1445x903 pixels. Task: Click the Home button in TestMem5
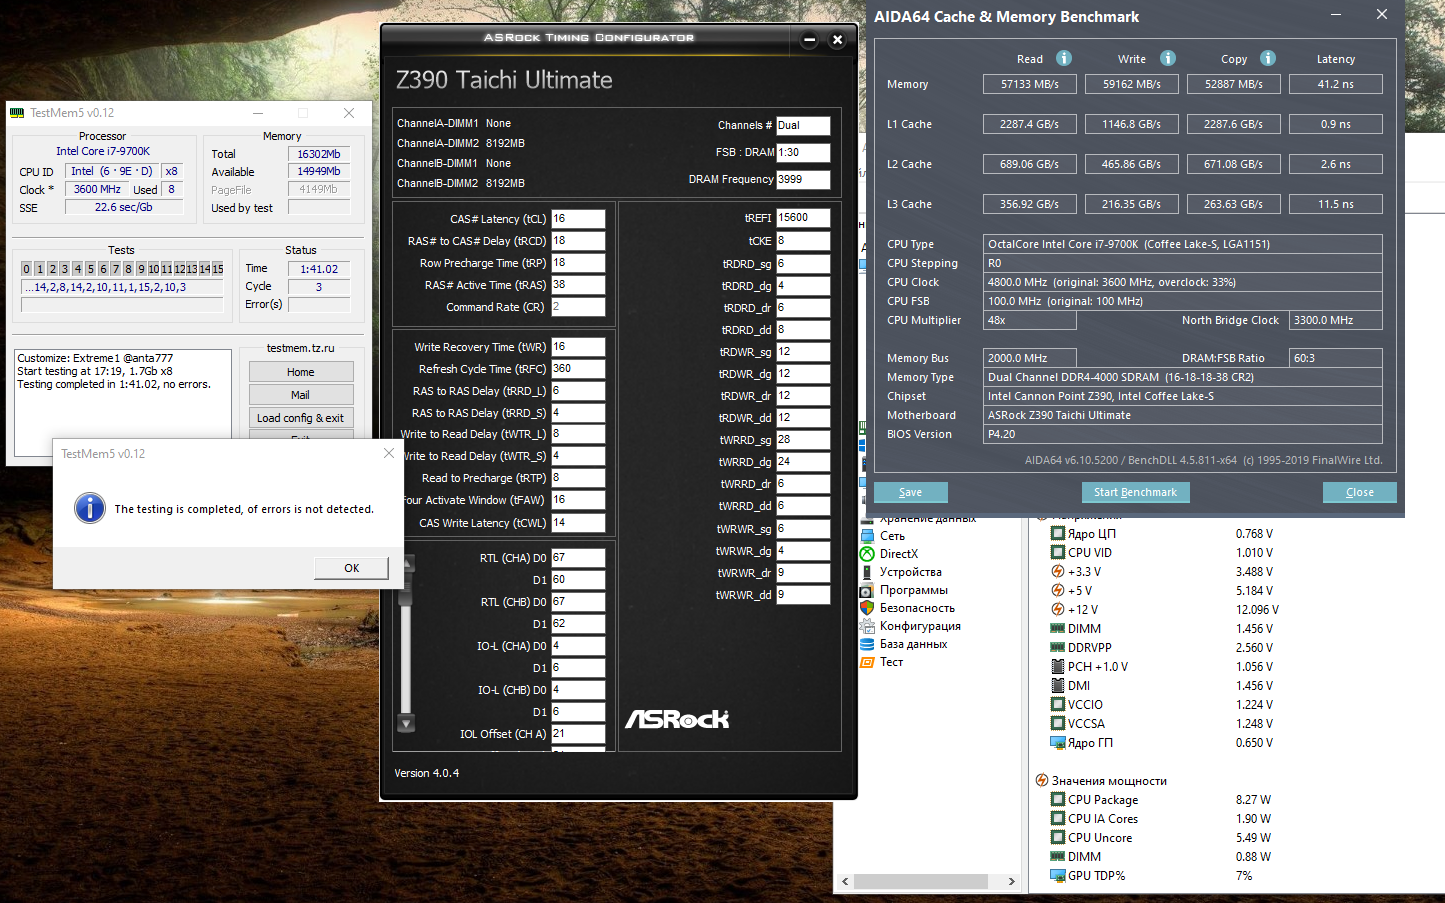[x=301, y=372]
